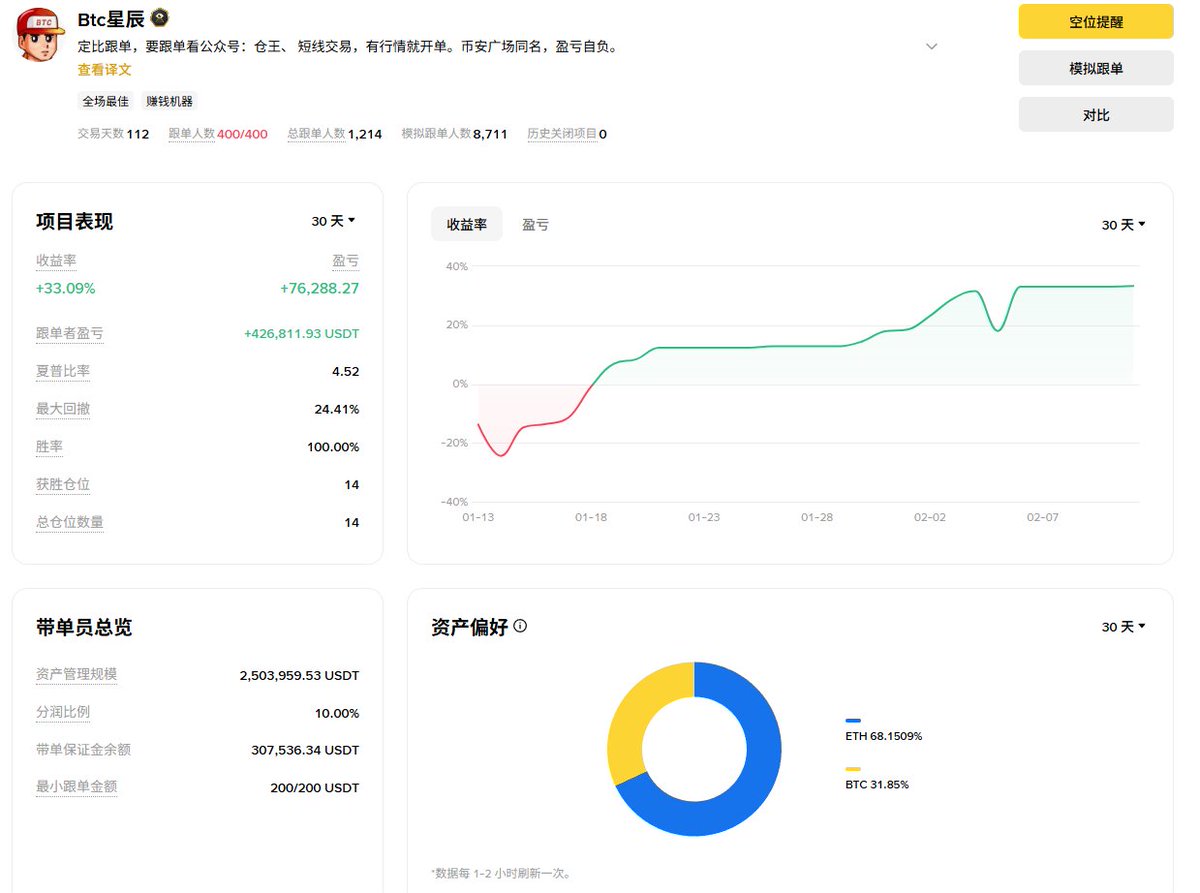Click the 模拟跟单人数 label

[436, 133]
